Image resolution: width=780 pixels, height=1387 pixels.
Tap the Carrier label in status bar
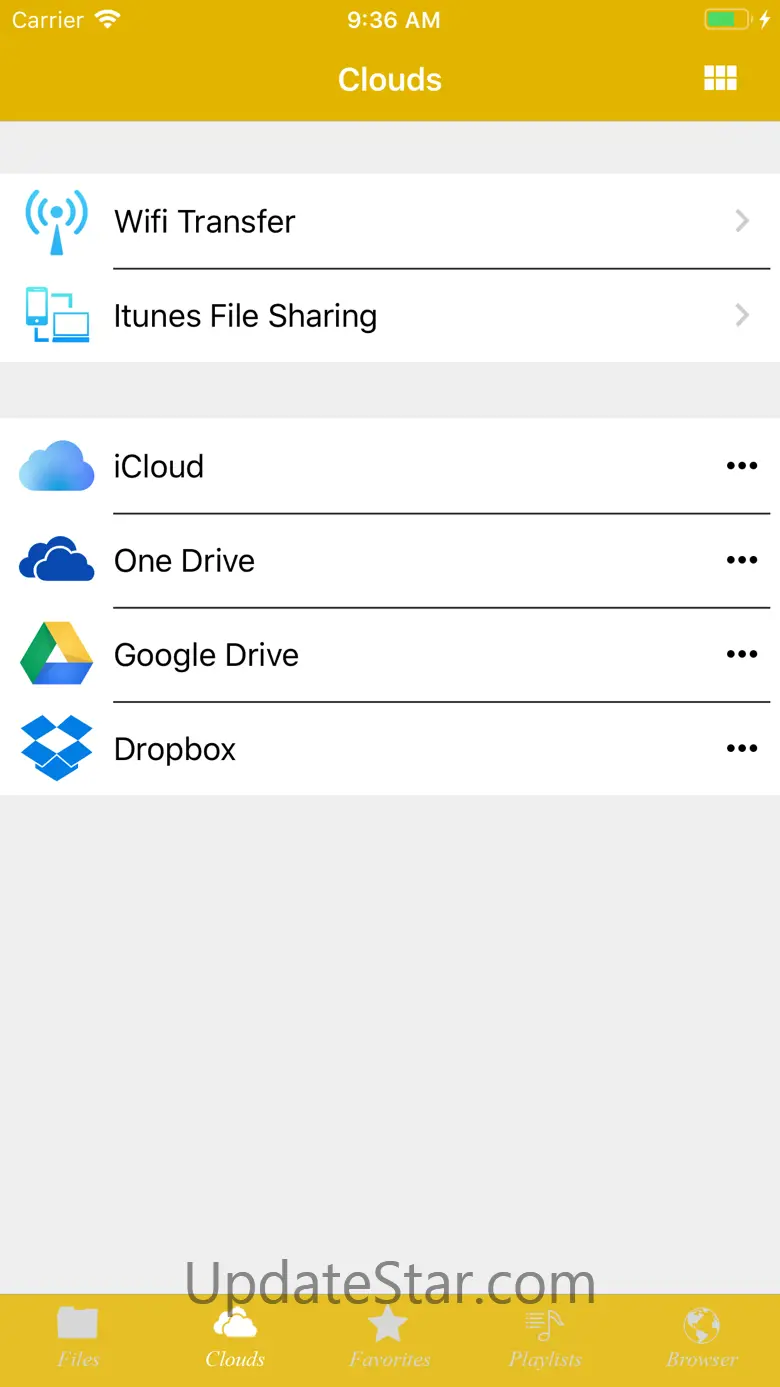tap(48, 20)
